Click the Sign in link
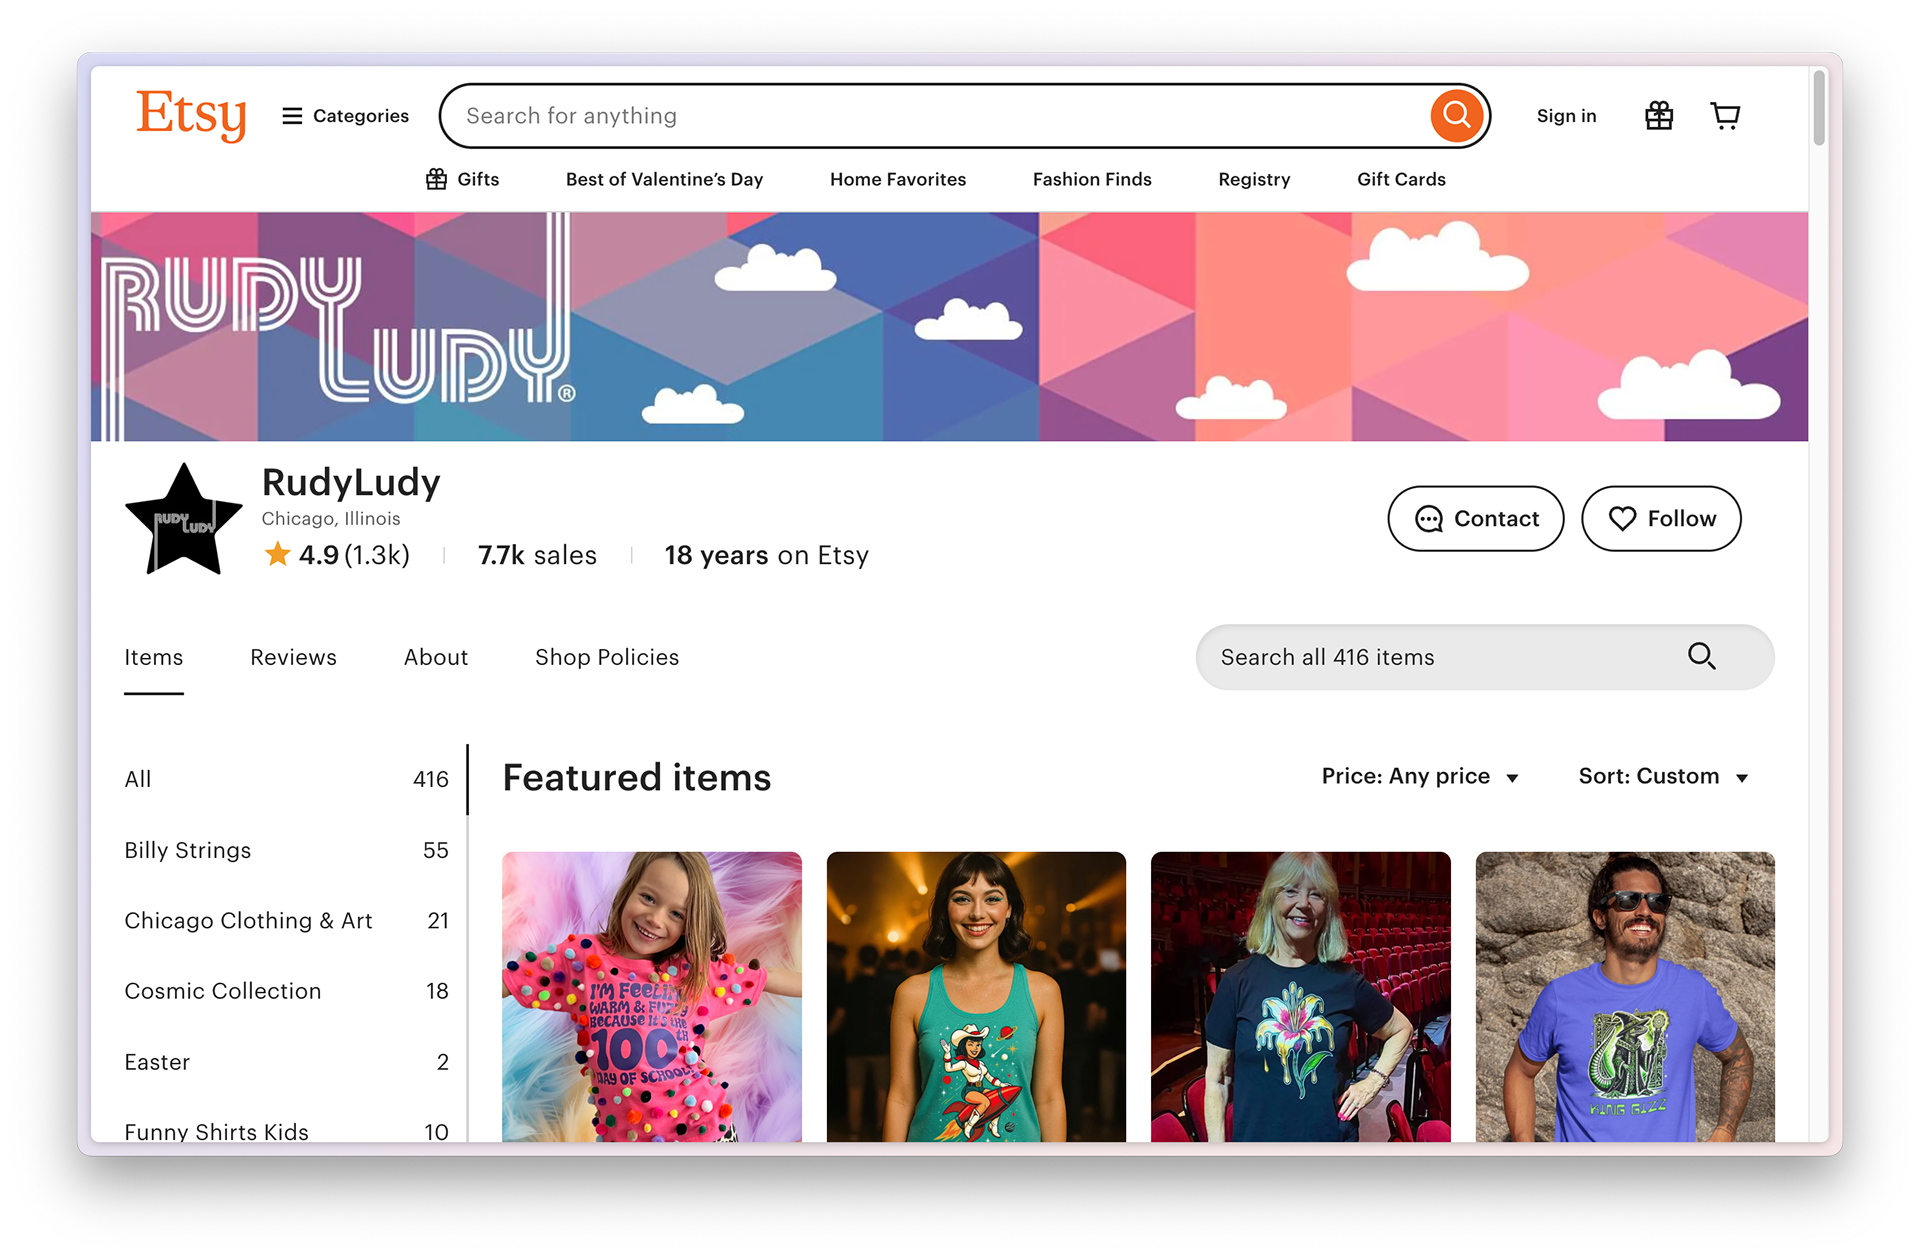 point(1566,116)
